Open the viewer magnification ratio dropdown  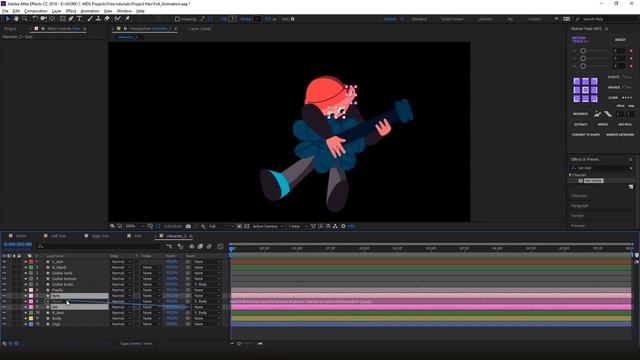tap(135, 226)
